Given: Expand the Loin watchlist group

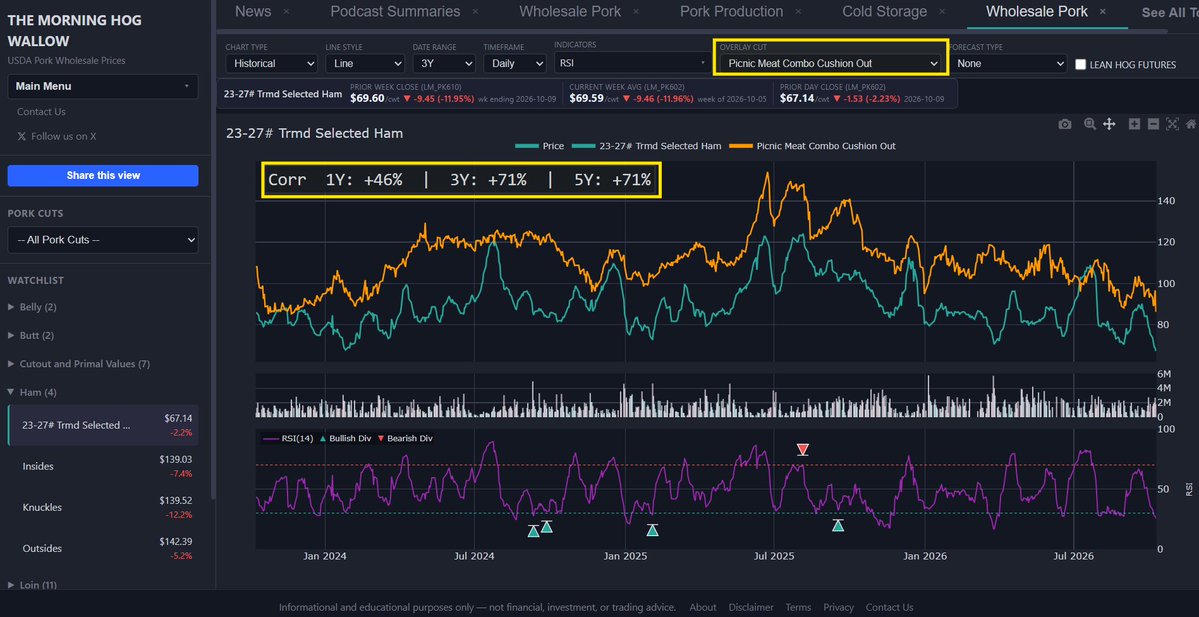Looking at the screenshot, I should click(x=32, y=585).
